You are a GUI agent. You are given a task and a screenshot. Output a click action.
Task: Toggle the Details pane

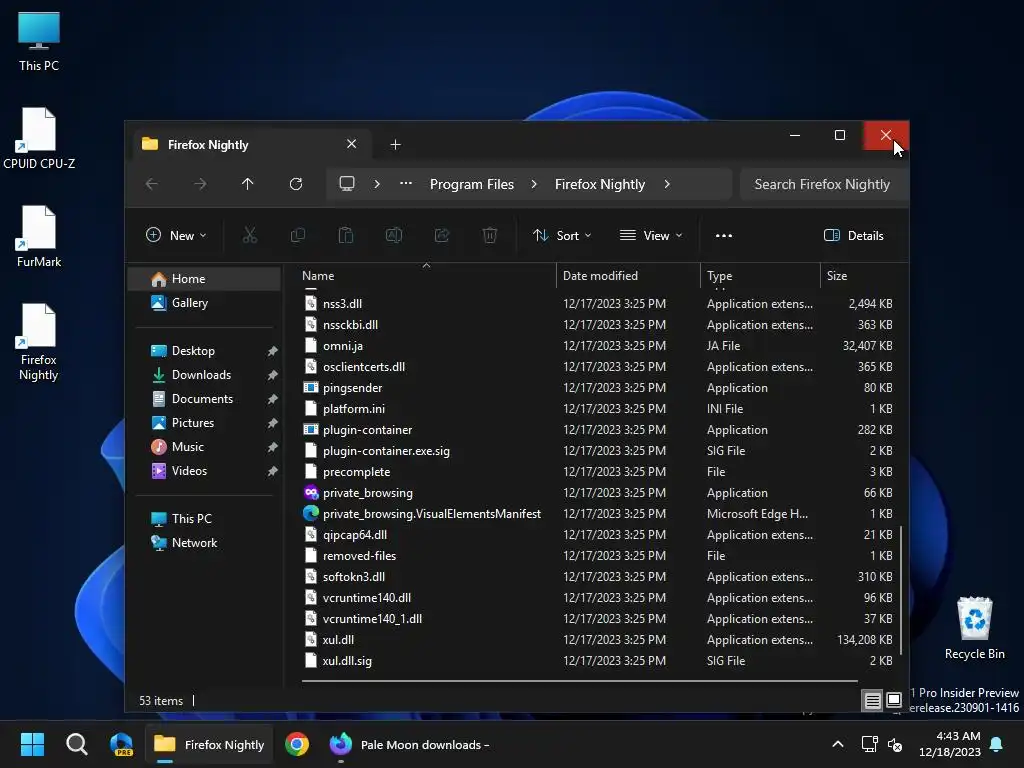click(x=854, y=236)
